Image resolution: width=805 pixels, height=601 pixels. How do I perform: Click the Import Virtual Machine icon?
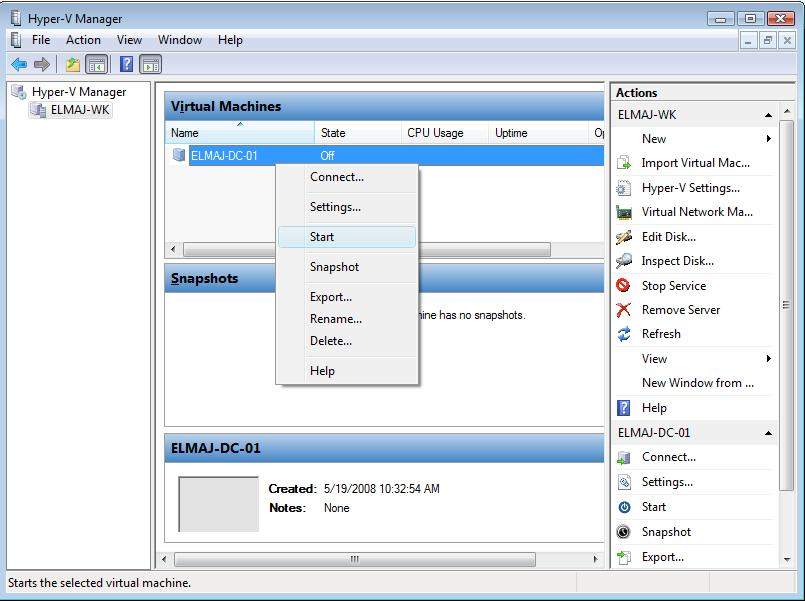point(624,163)
